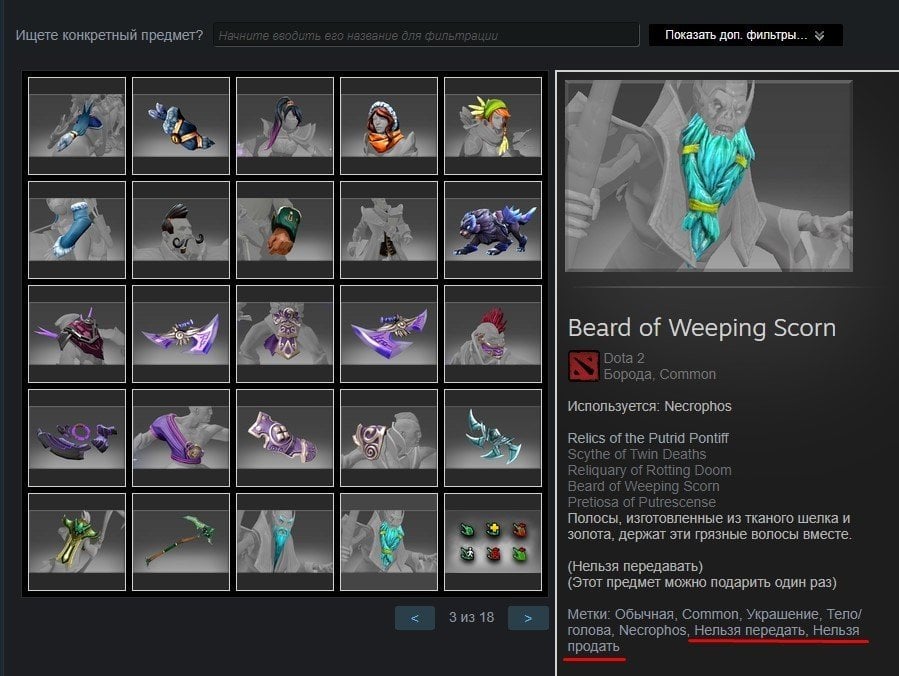Expand the additional filters button
The width and height of the screenshot is (899, 676).
coord(745,35)
